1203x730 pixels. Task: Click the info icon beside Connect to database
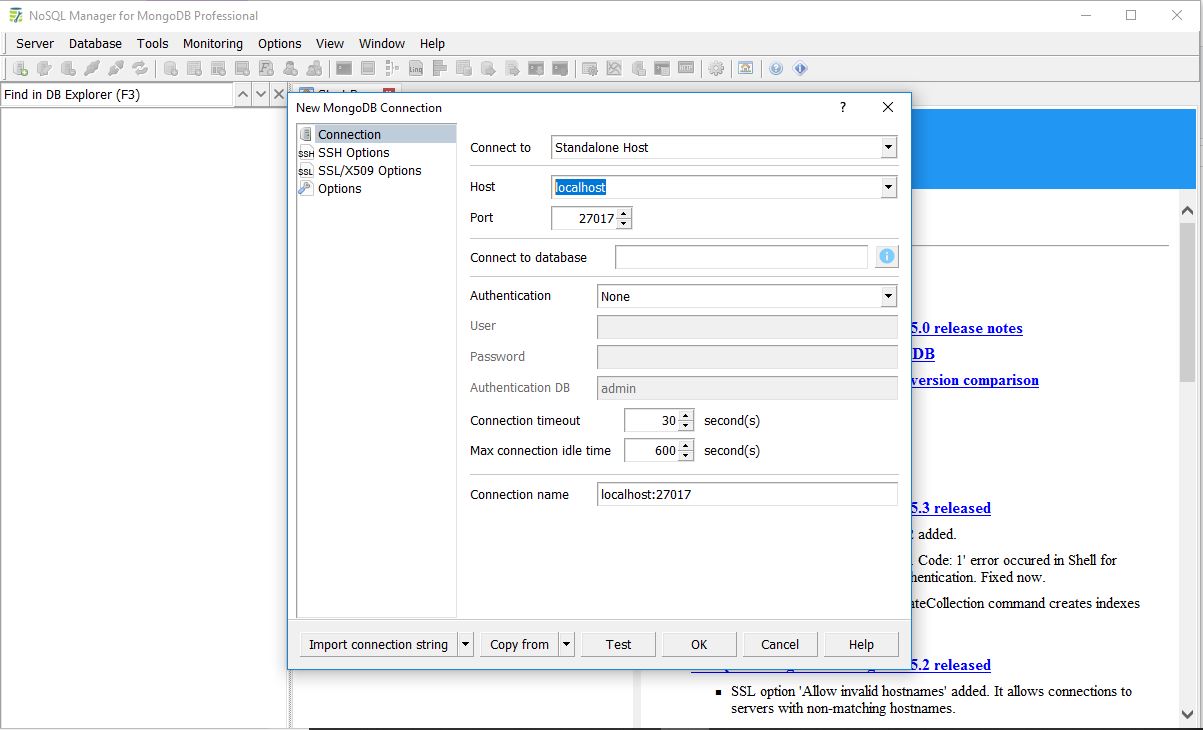click(886, 256)
